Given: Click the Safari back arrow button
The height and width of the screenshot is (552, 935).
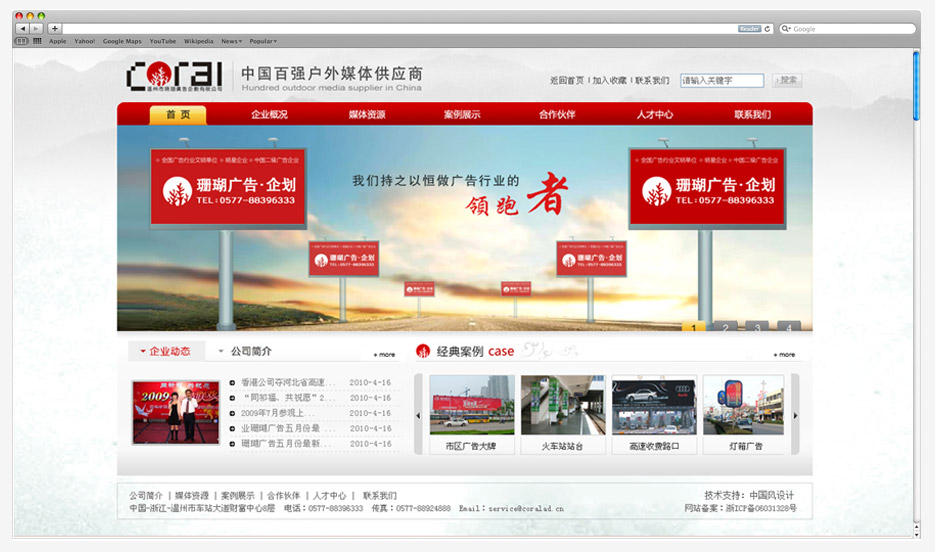Looking at the screenshot, I should pos(23,29).
